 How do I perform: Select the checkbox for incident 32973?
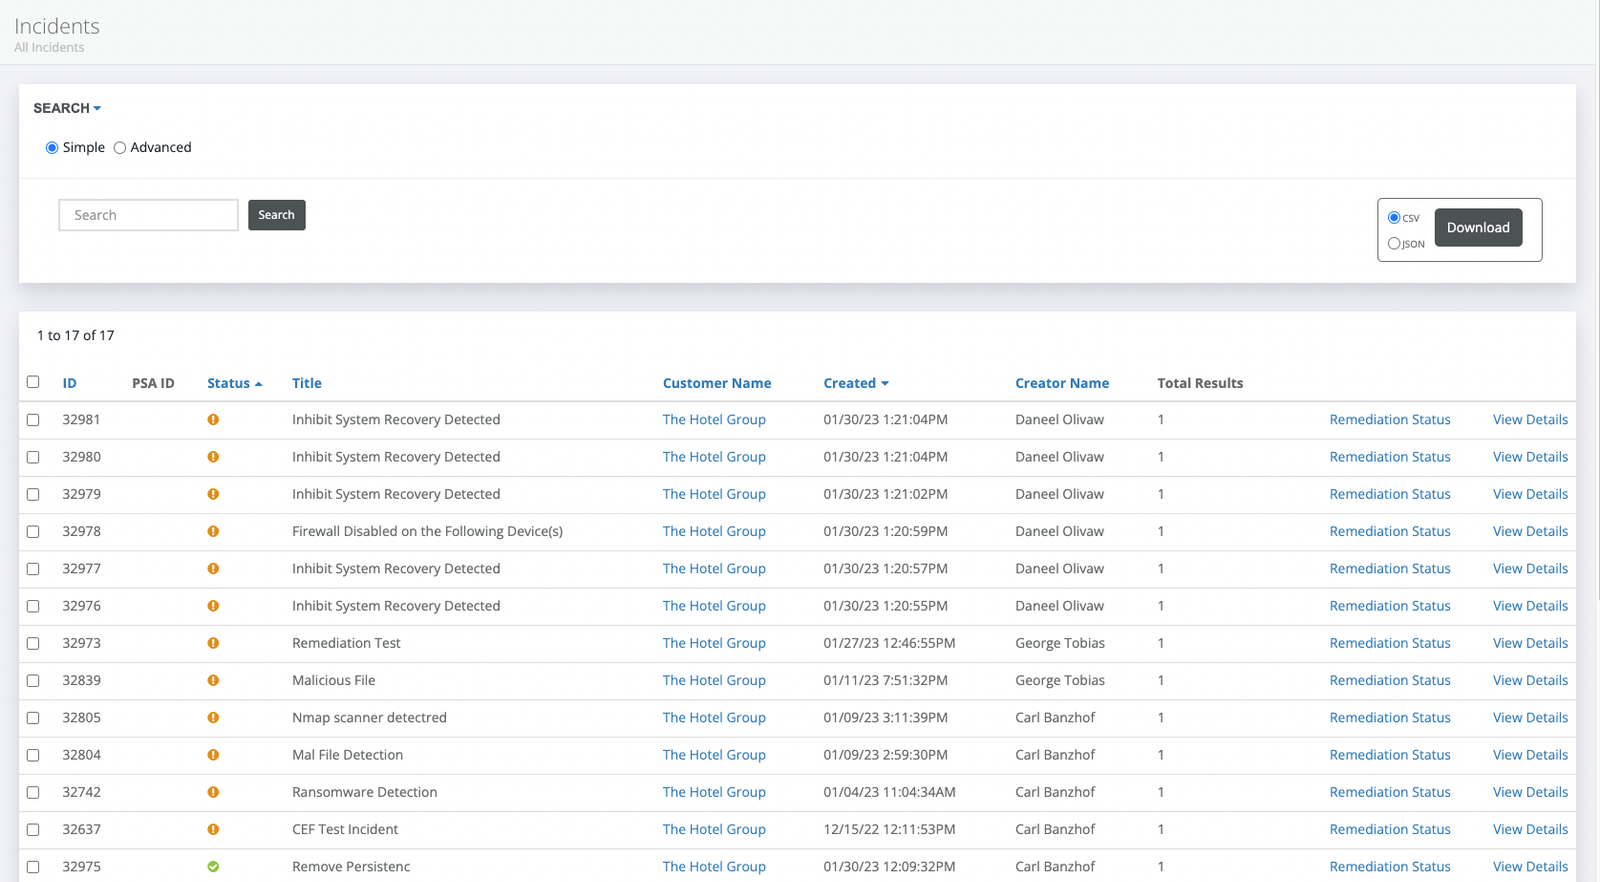coord(33,644)
